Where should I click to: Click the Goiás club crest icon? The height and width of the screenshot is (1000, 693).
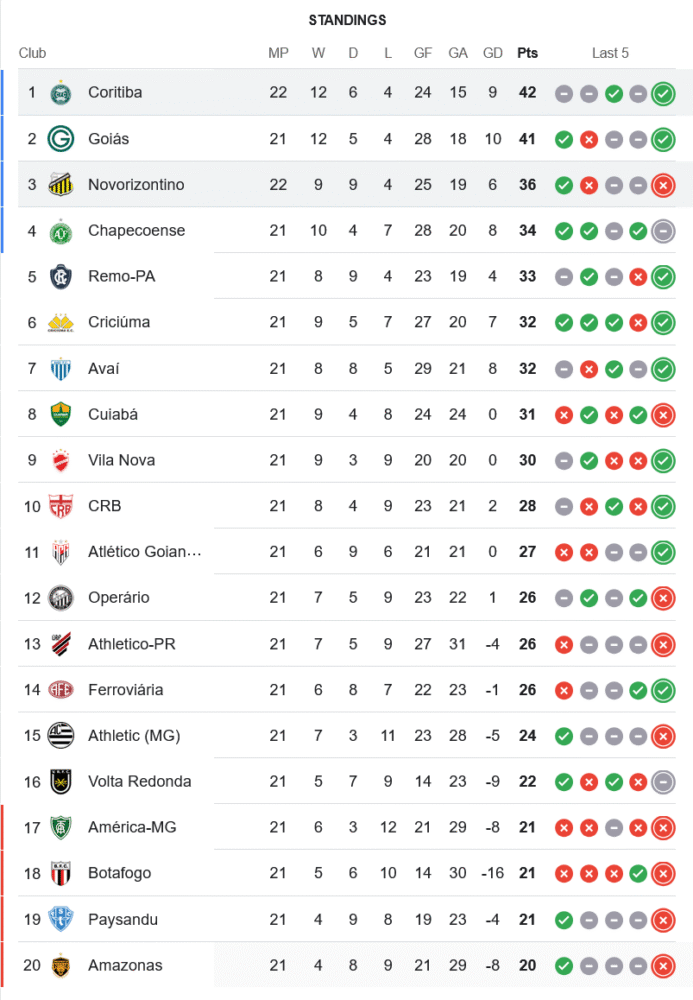point(61,139)
